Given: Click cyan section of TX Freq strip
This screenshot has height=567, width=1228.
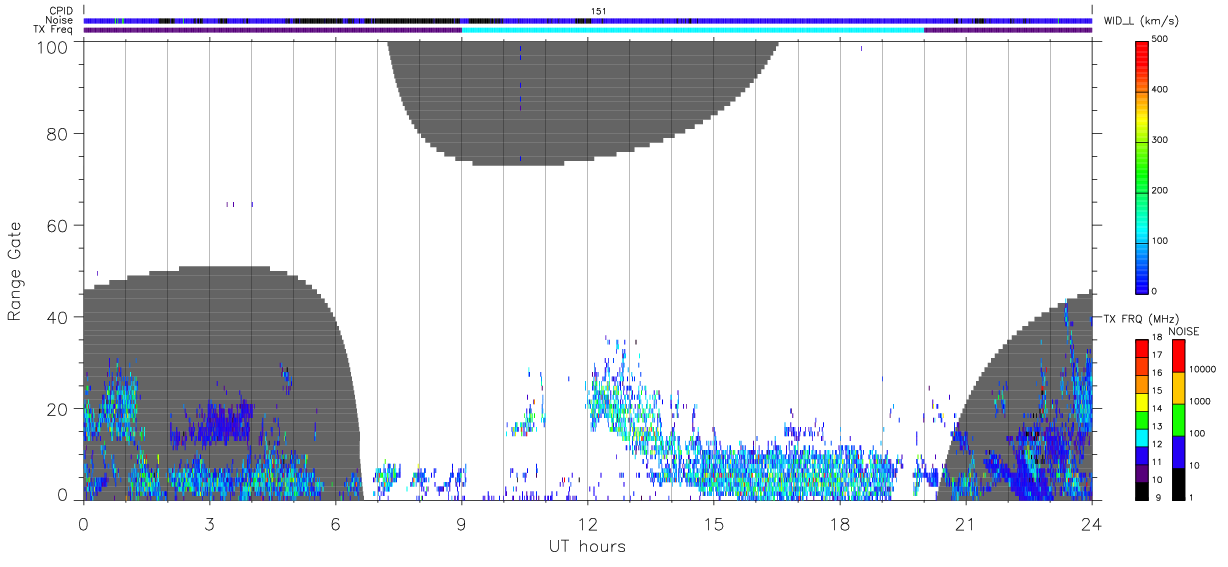Looking at the screenshot, I should coord(692,30).
